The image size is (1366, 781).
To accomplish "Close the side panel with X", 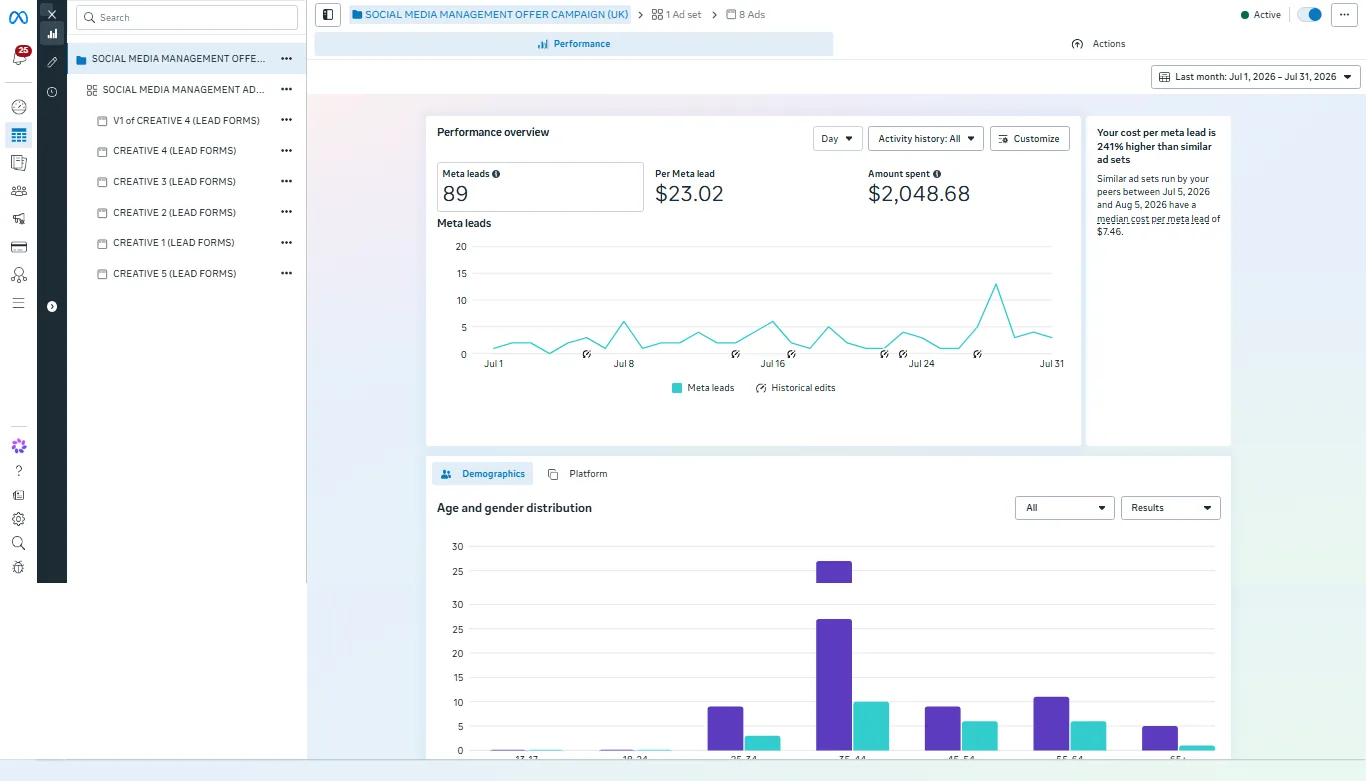I will tap(52, 14).
